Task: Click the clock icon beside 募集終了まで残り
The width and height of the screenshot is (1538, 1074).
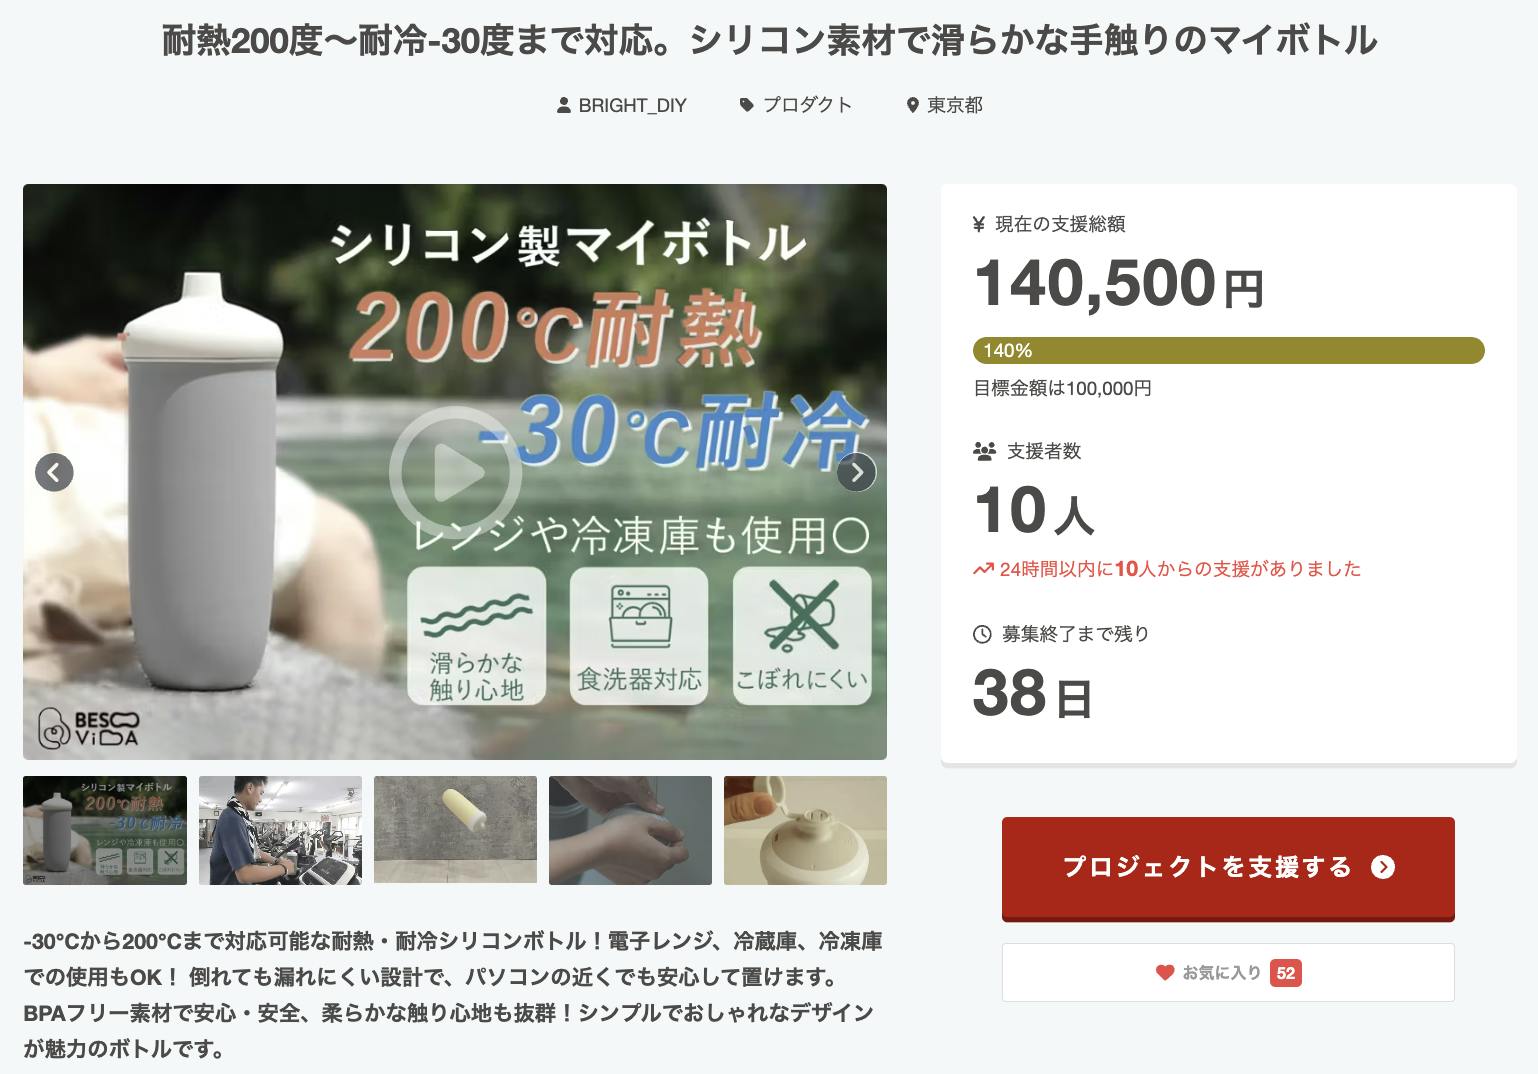Action: [x=982, y=634]
